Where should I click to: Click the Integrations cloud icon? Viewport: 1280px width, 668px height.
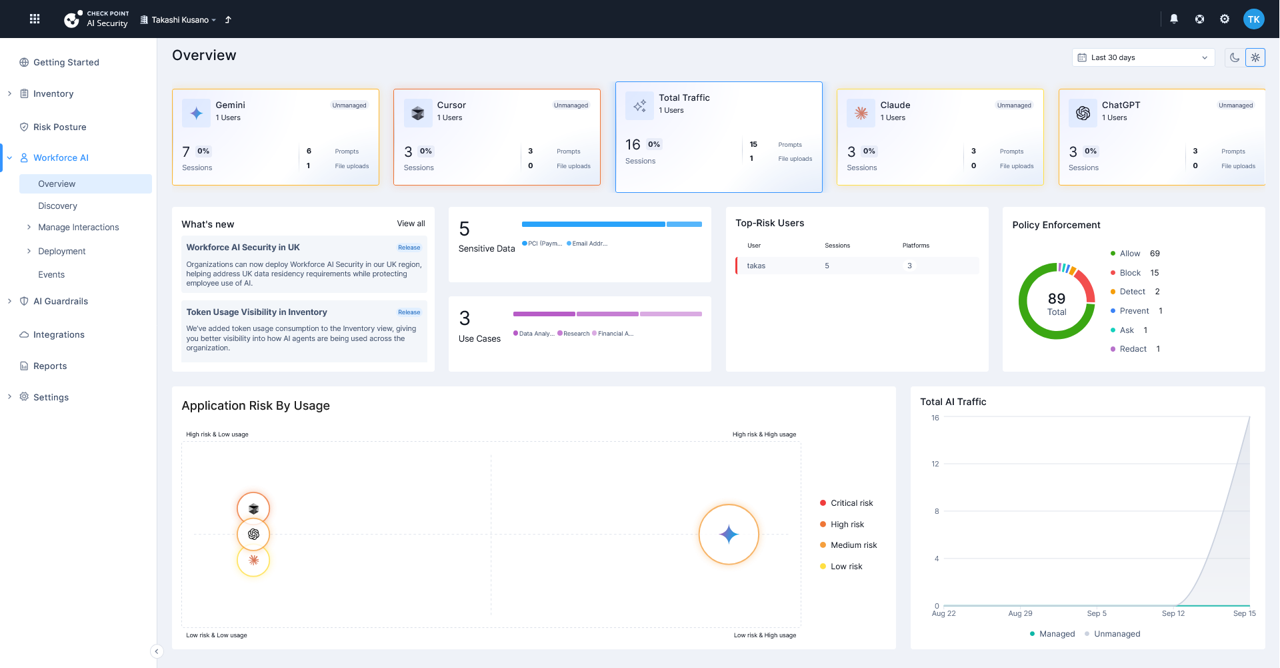(x=24, y=335)
